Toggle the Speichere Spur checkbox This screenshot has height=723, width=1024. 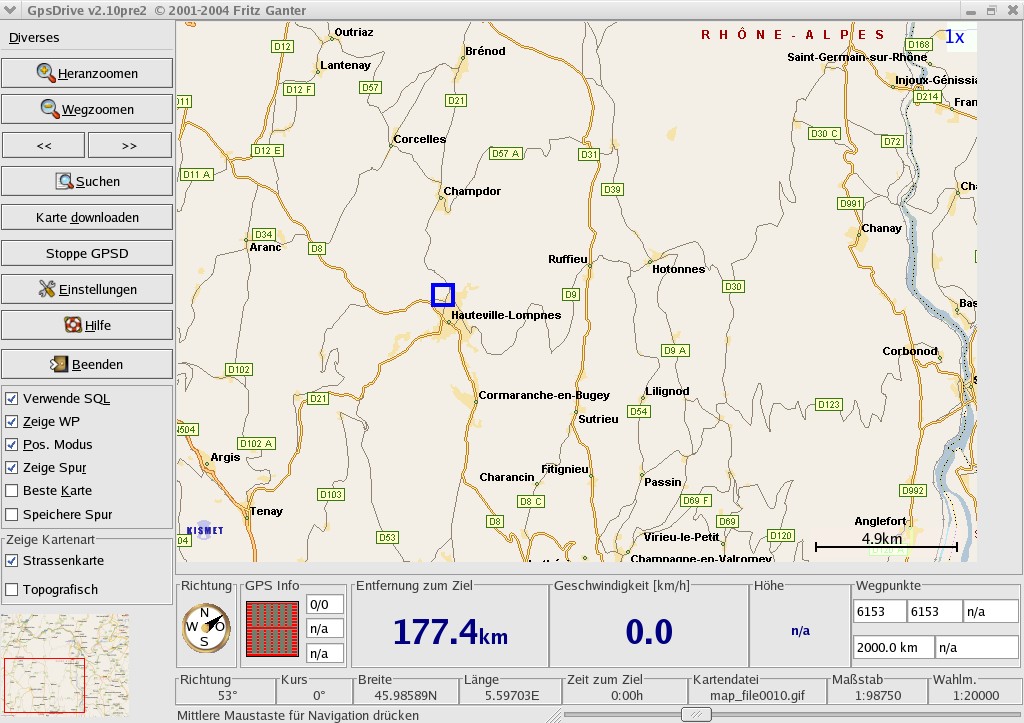(x=12, y=515)
